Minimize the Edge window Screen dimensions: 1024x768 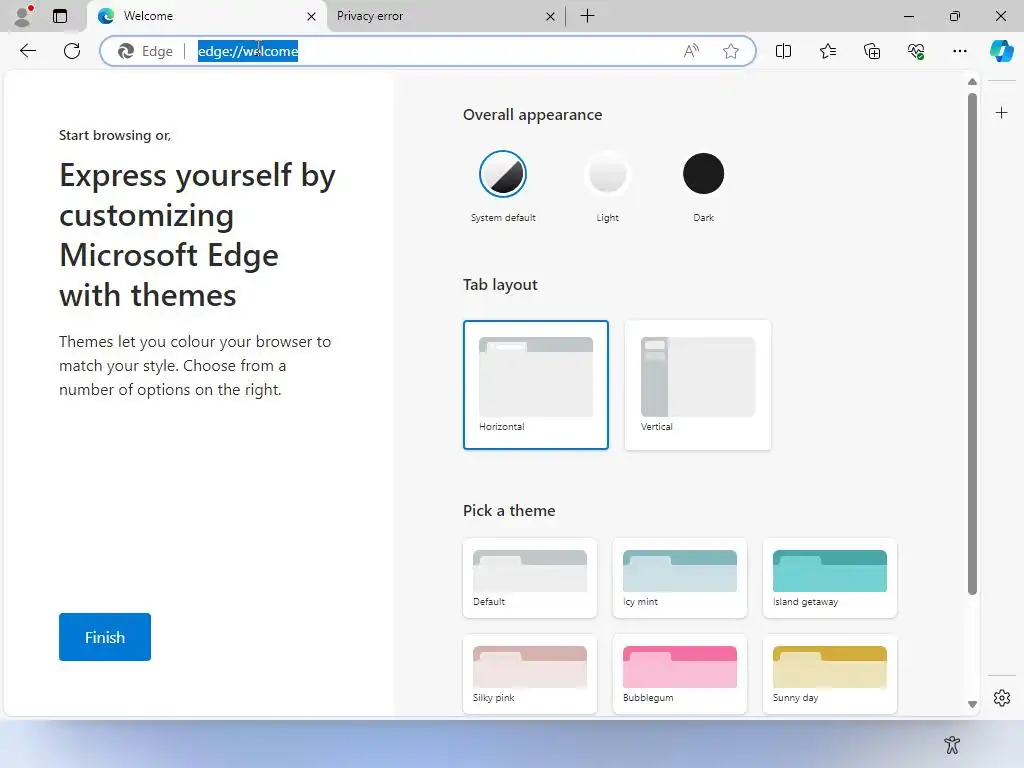pos(908,16)
